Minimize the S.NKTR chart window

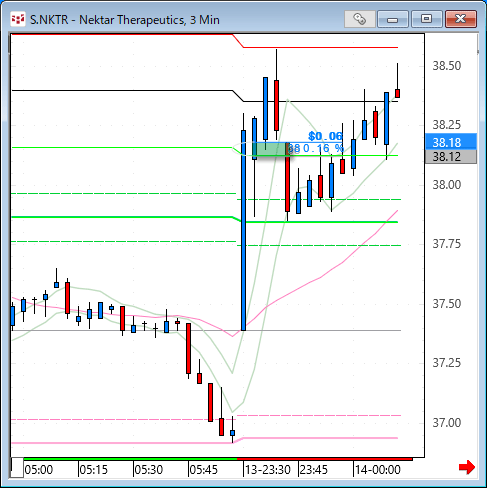pyautogui.click(x=393, y=19)
